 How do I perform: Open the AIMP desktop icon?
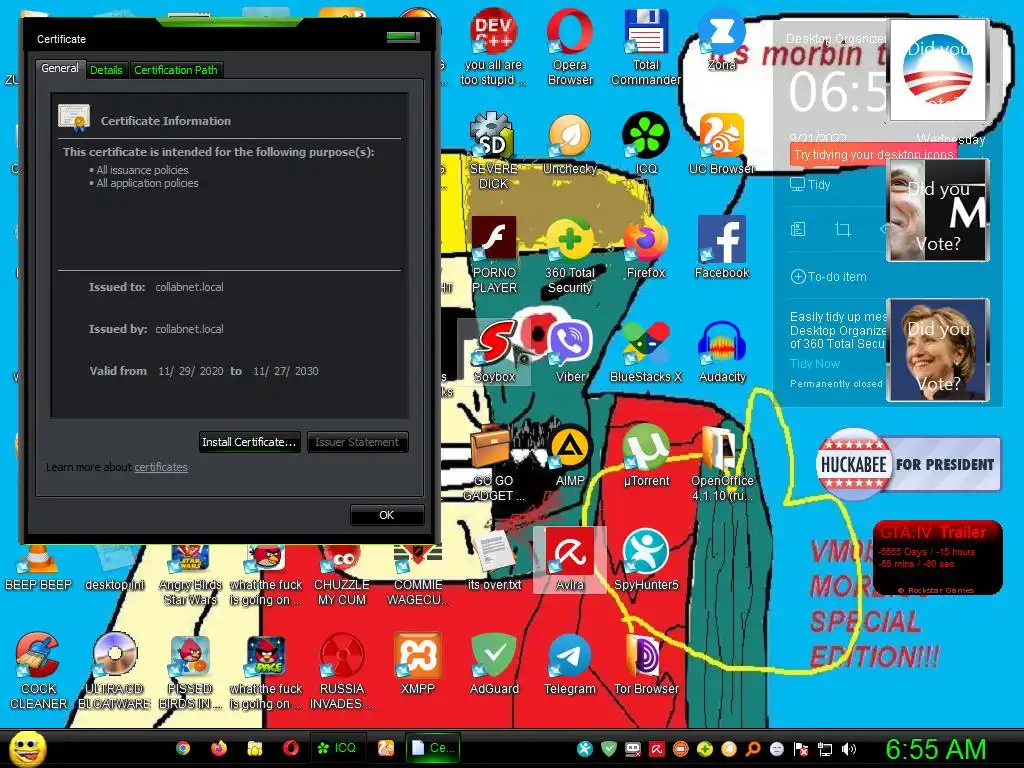pos(569,456)
